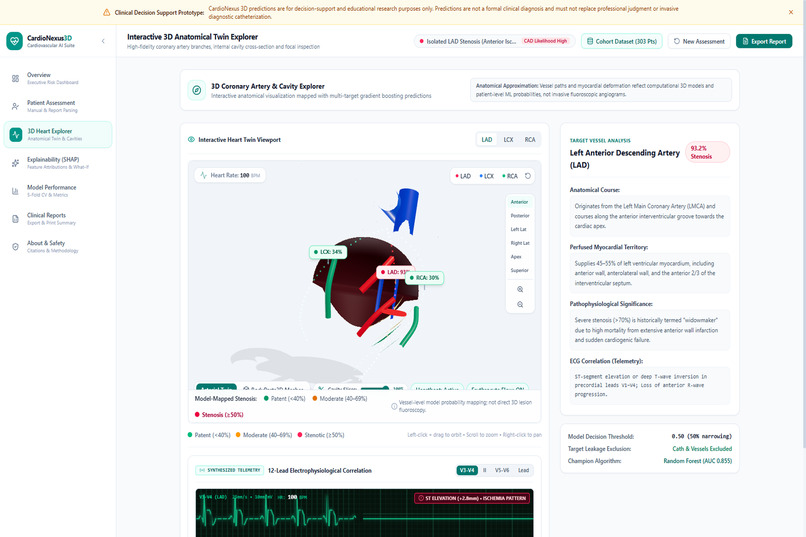The image size is (806, 537).
Task: Select the Right Lat camera view
Action: (x=520, y=243)
